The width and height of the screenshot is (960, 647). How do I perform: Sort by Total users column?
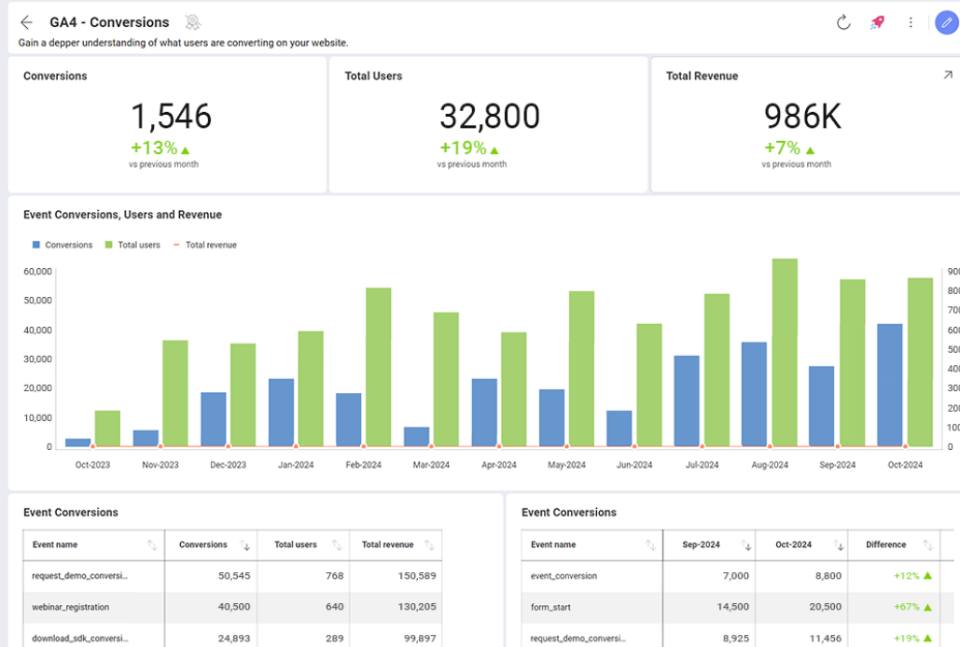click(x=337, y=545)
